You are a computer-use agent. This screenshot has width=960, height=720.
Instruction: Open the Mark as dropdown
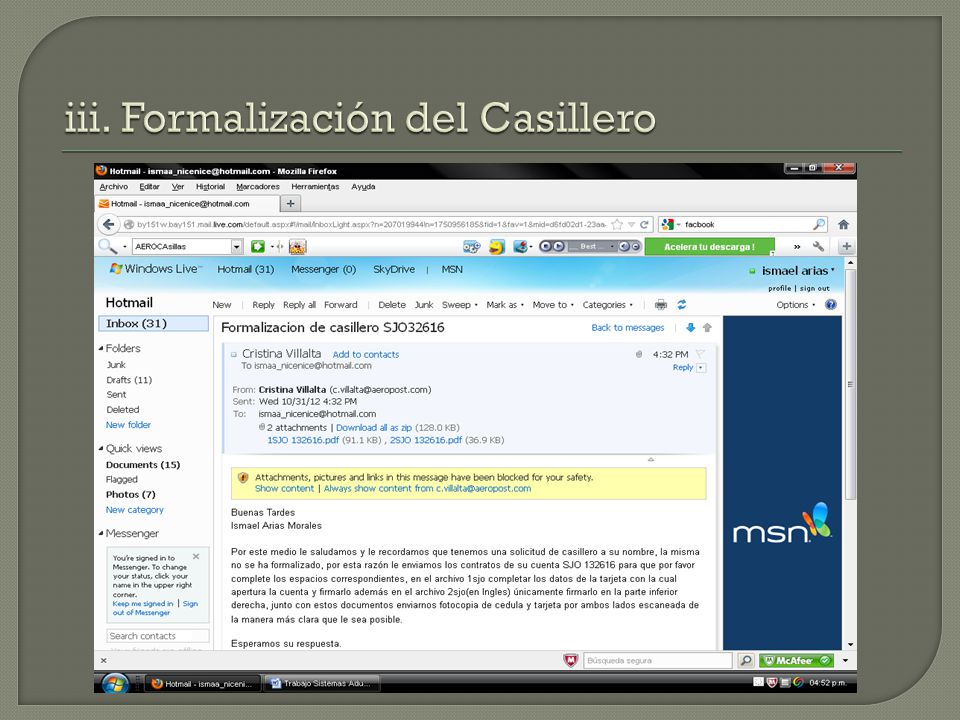[x=504, y=305]
